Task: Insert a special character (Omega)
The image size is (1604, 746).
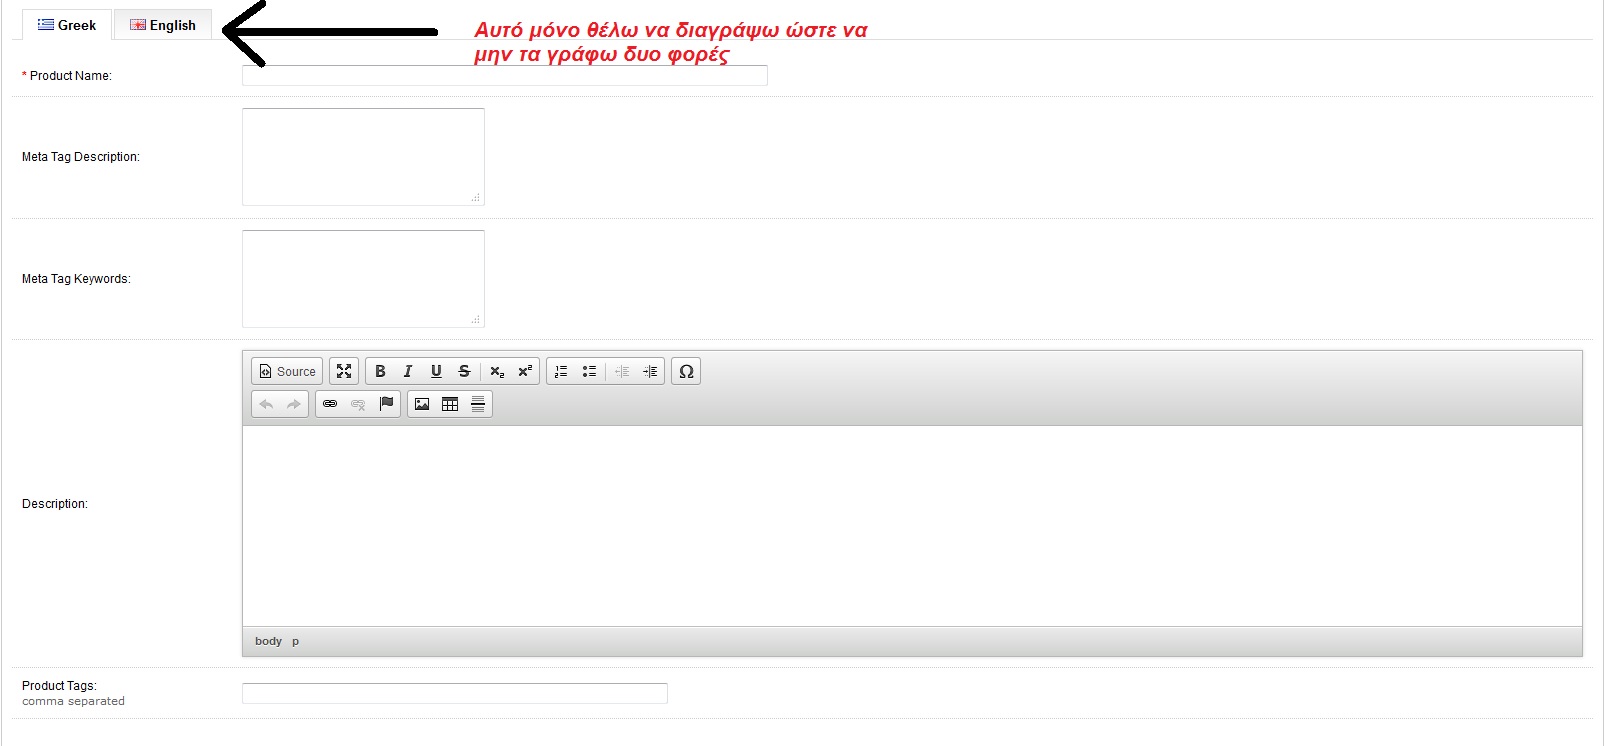Action: (x=686, y=371)
